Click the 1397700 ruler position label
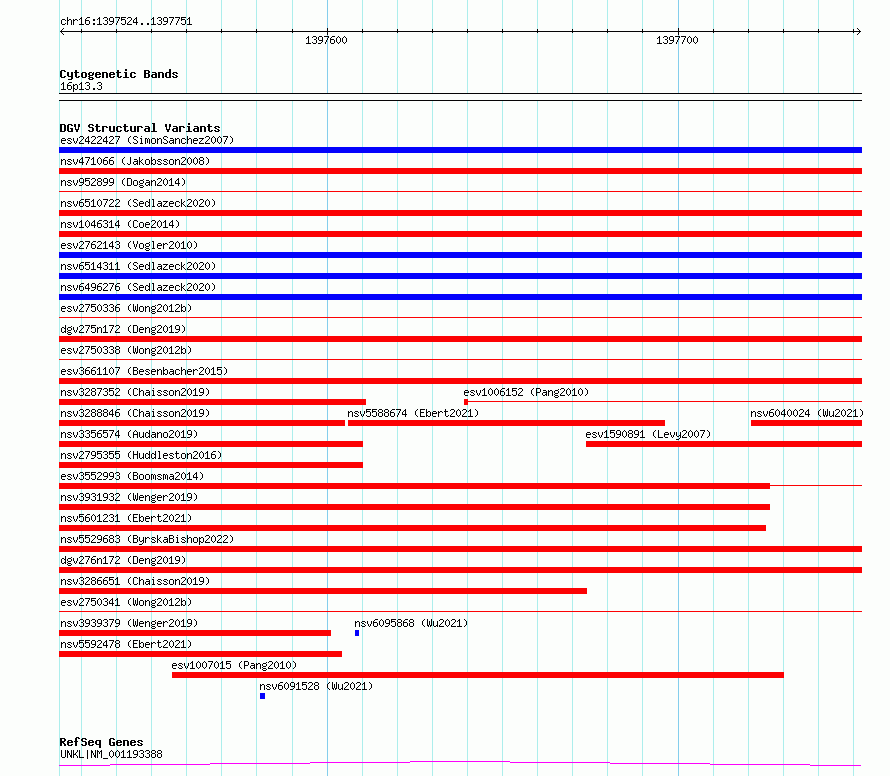 coord(677,40)
